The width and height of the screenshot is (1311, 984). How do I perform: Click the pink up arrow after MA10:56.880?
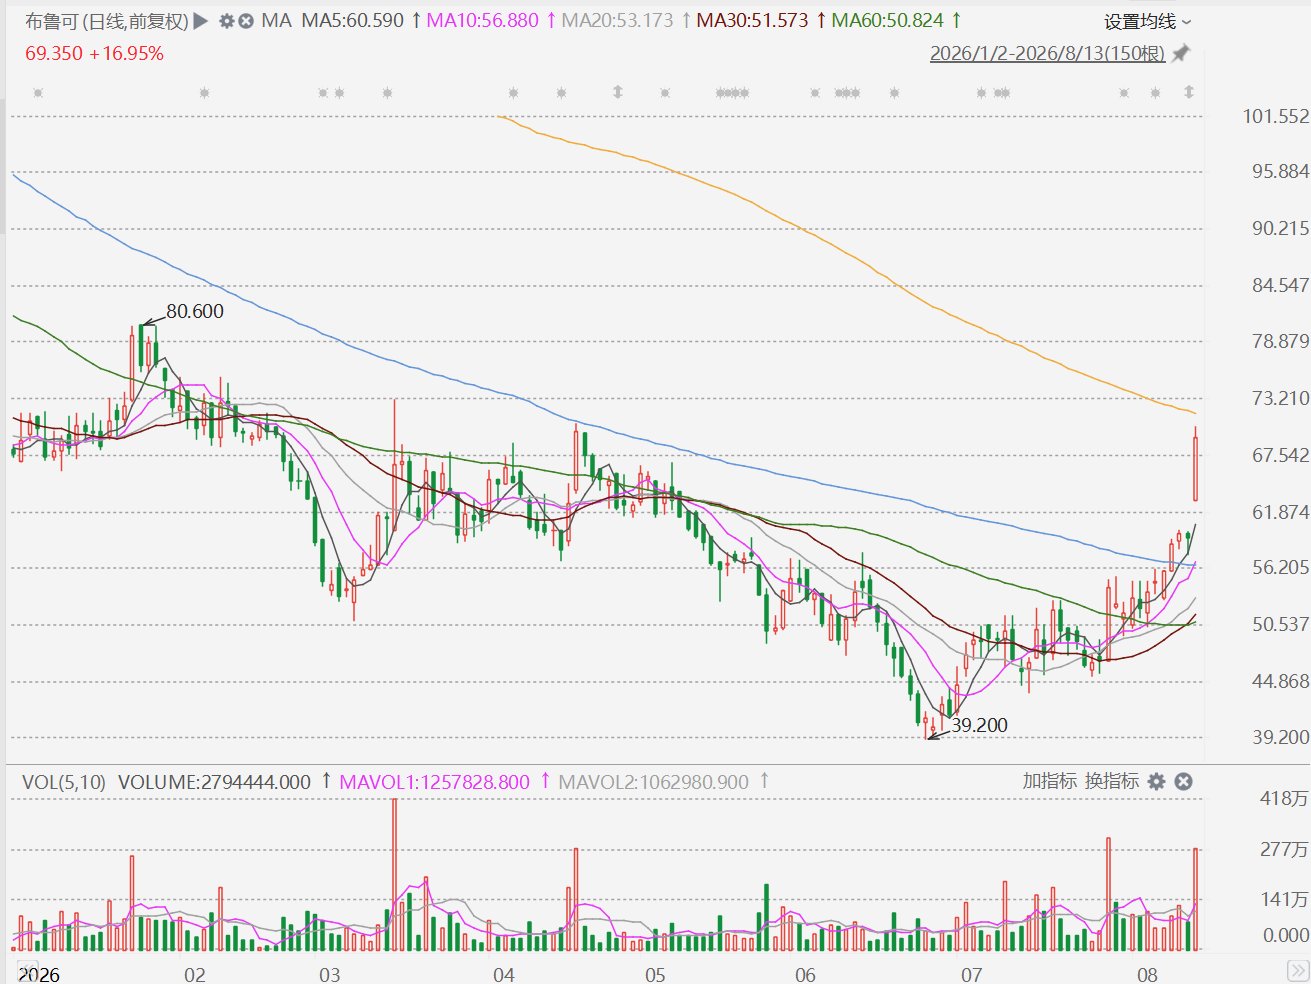[x=551, y=20]
